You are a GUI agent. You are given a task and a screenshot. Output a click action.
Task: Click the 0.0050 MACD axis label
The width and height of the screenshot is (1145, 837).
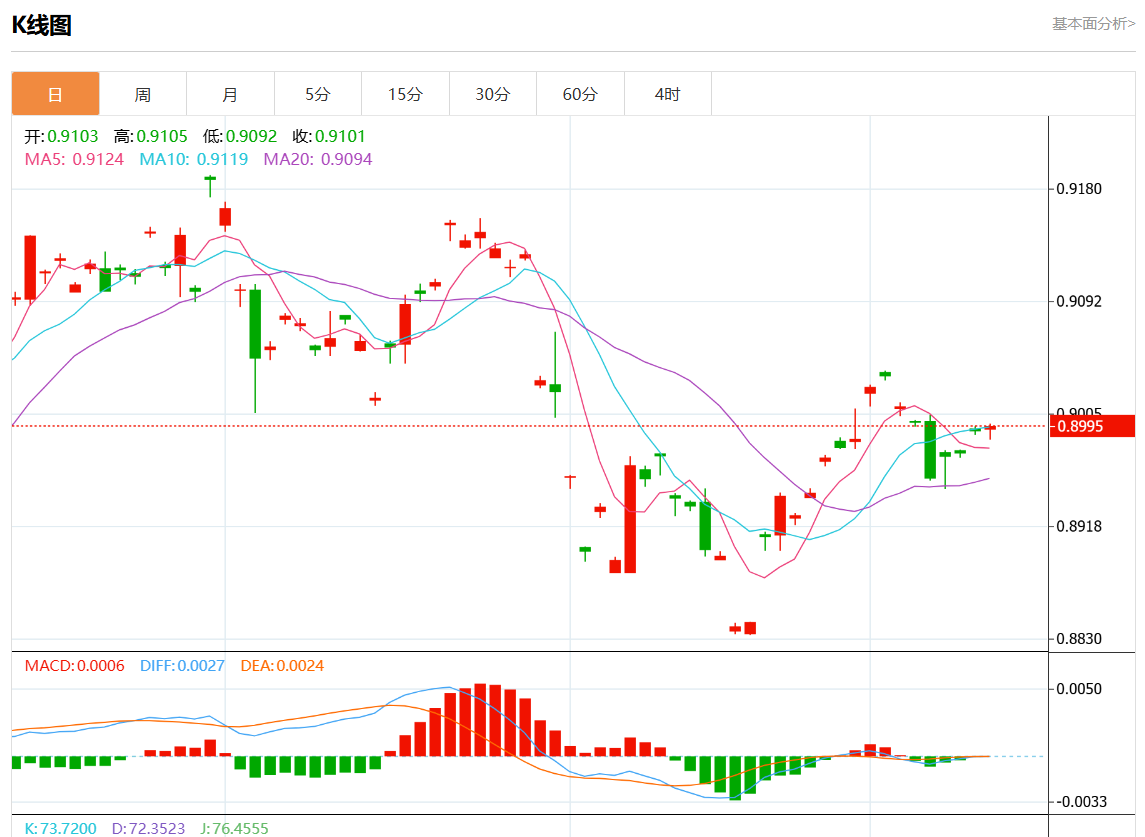coord(1079,689)
